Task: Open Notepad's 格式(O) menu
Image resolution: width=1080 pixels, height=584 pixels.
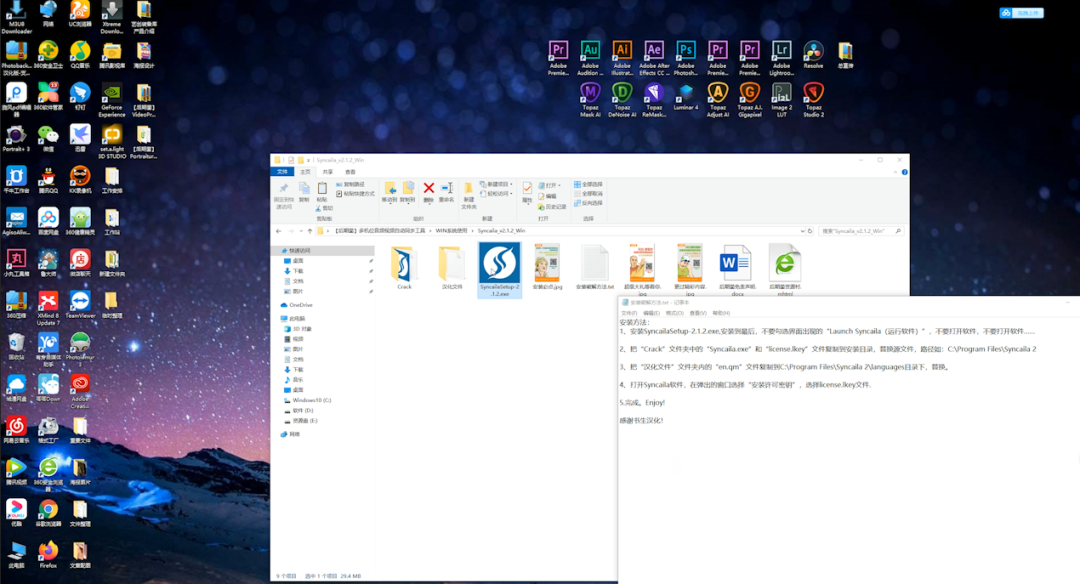Action: point(675,313)
